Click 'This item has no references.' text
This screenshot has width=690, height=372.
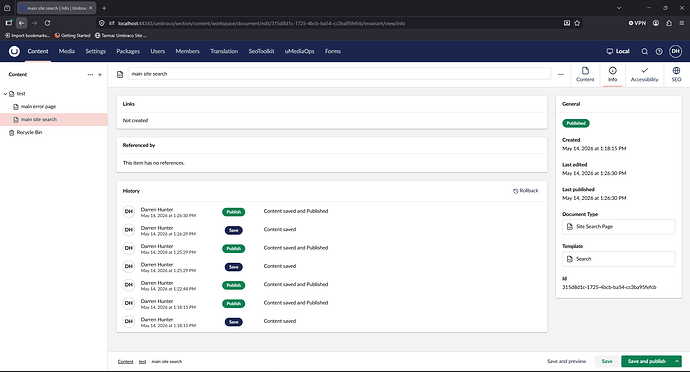(x=154, y=163)
